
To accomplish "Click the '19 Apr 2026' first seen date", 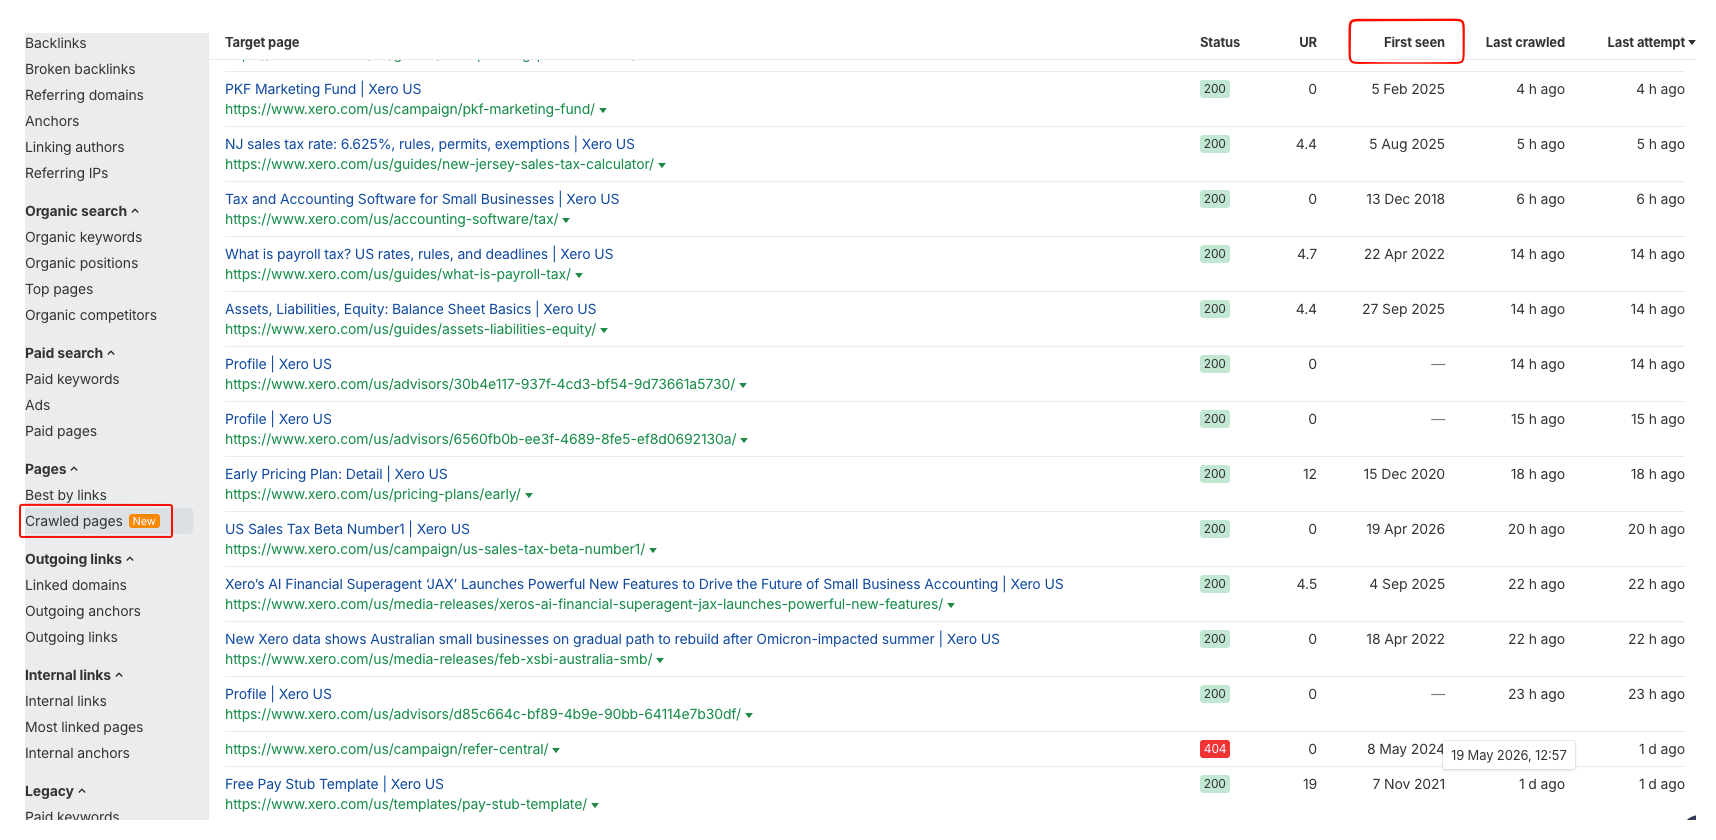I will click(x=1405, y=529).
